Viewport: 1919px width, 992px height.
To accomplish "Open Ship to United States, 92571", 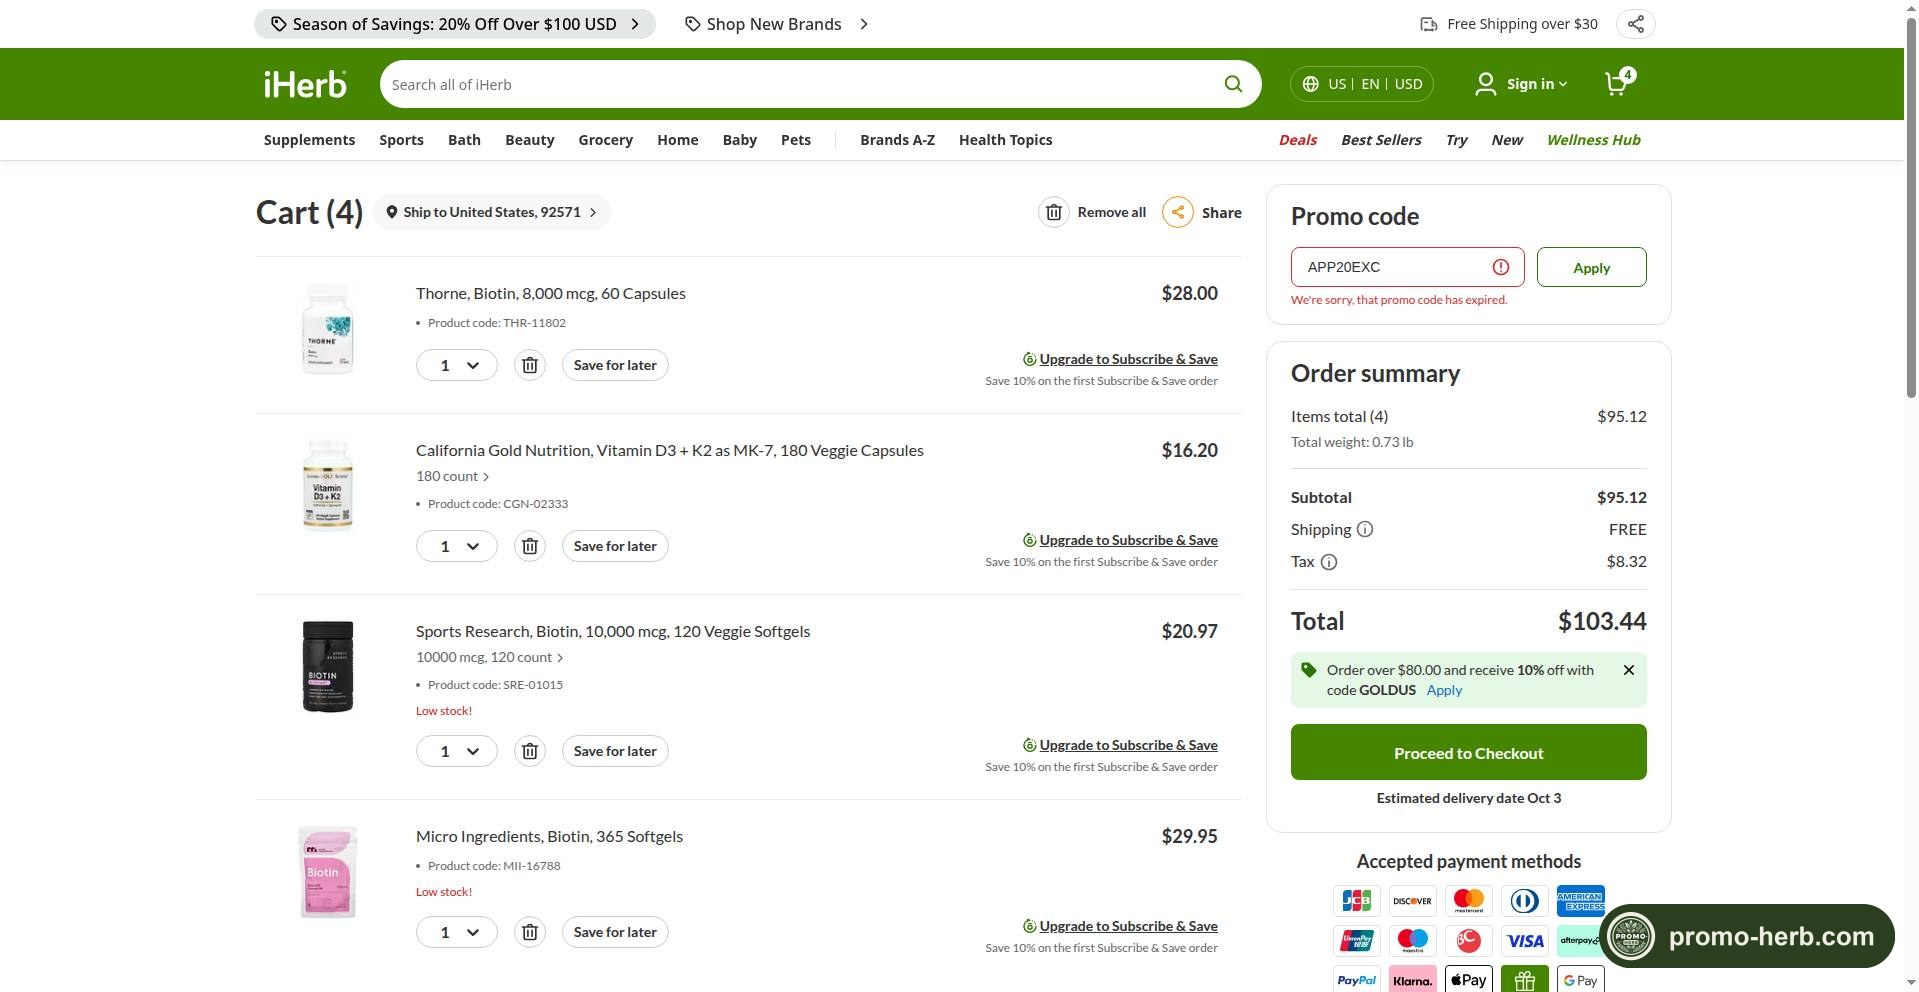I will (x=492, y=212).
